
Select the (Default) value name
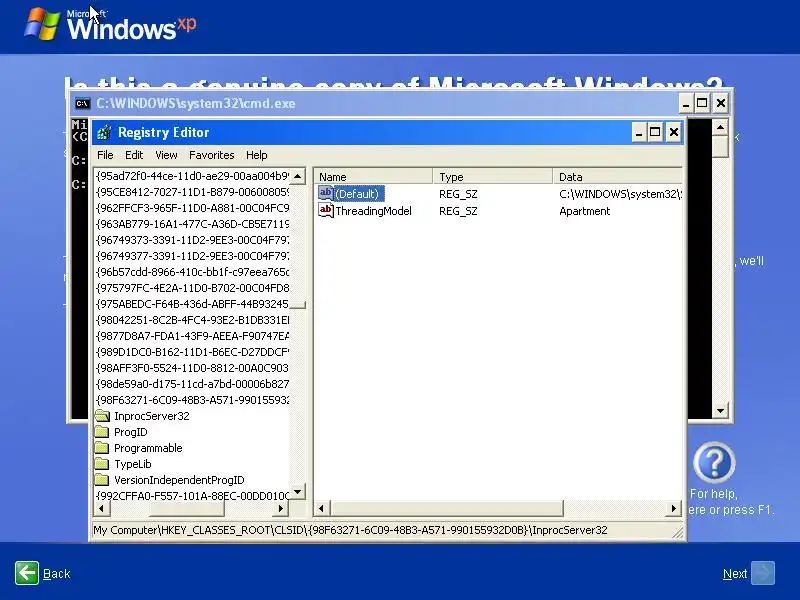[x=357, y=194]
